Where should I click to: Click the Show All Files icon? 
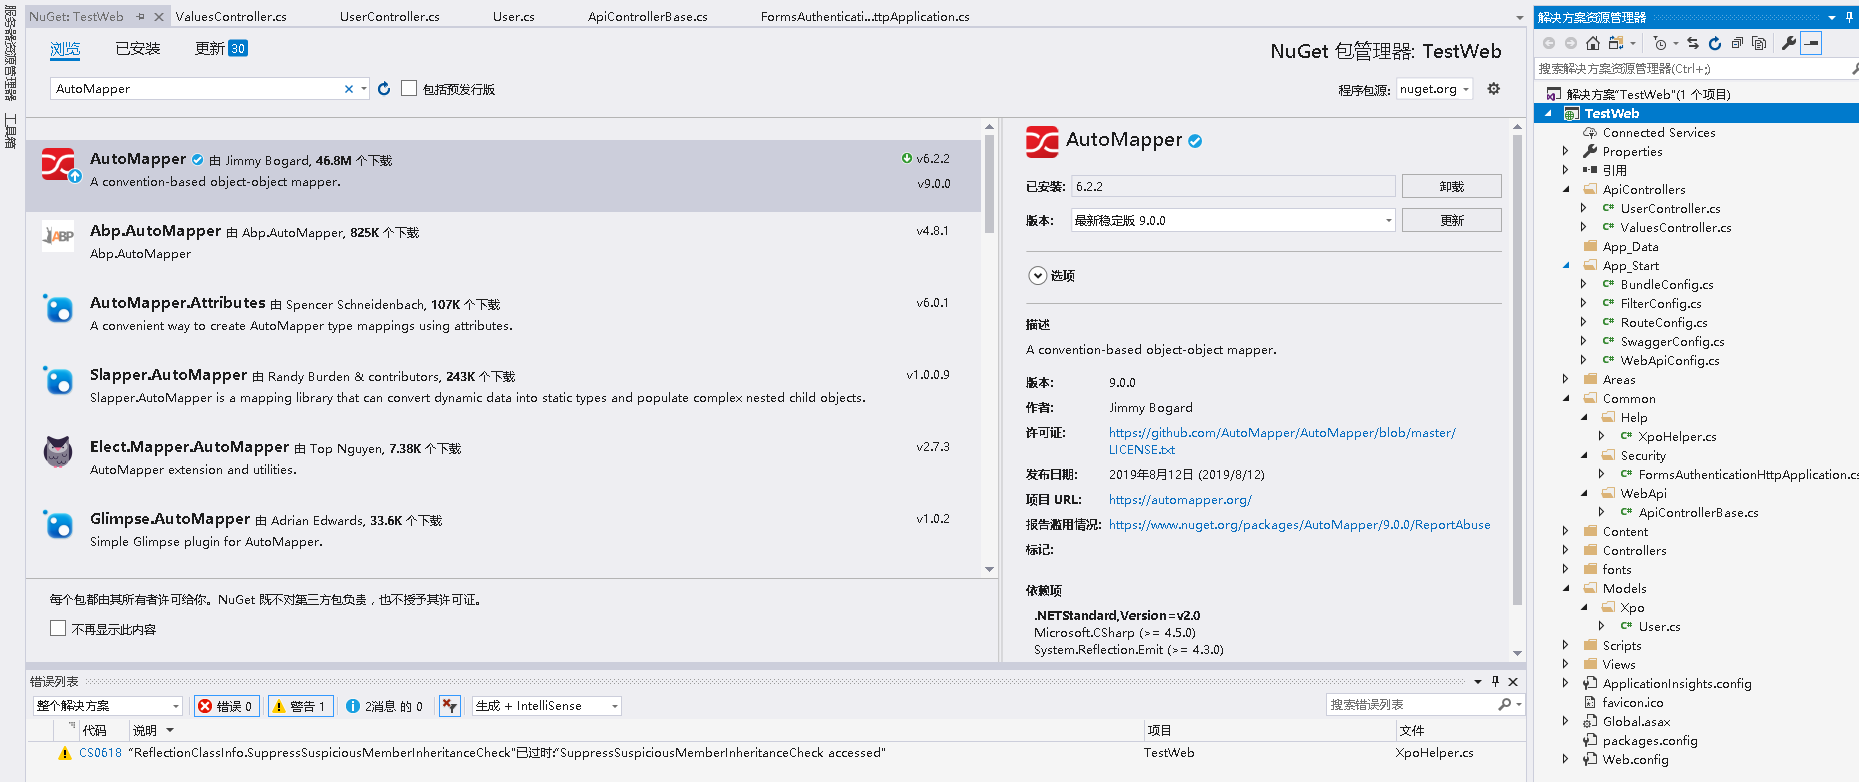(1759, 43)
